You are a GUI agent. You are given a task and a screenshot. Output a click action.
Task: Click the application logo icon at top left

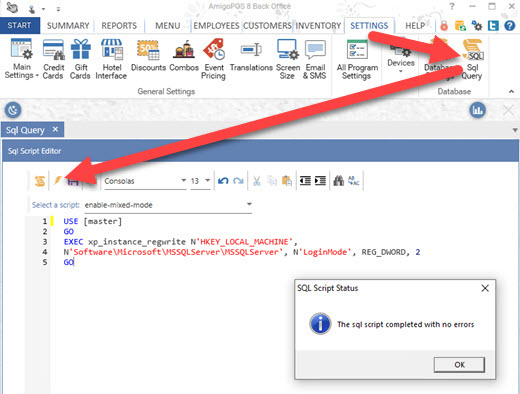pyautogui.click(x=12, y=7)
